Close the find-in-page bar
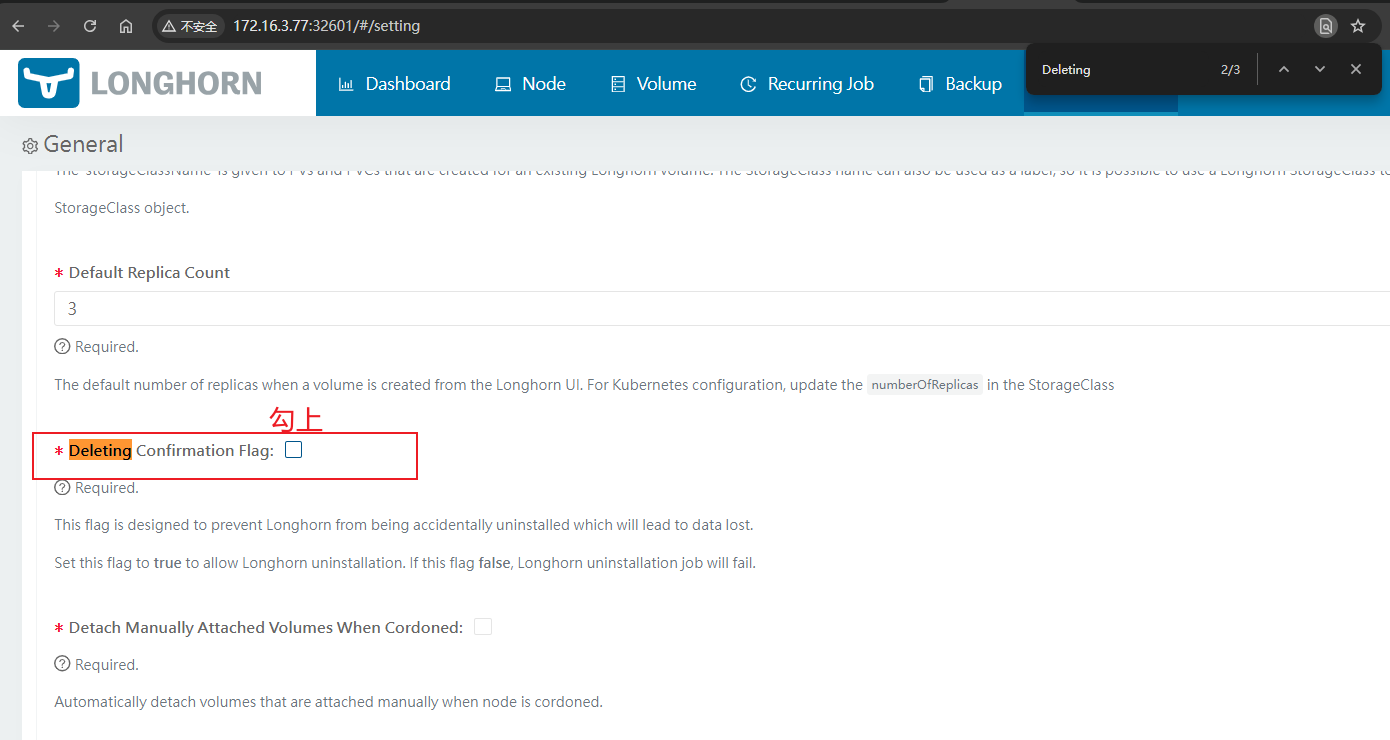Viewport: 1390px width, 740px height. [1356, 69]
